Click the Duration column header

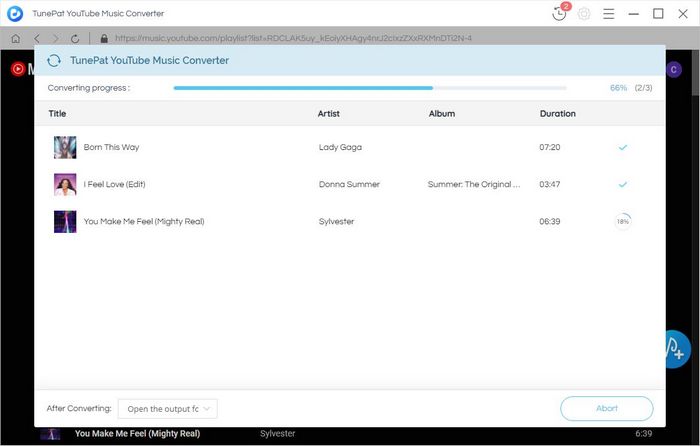[x=558, y=113]
